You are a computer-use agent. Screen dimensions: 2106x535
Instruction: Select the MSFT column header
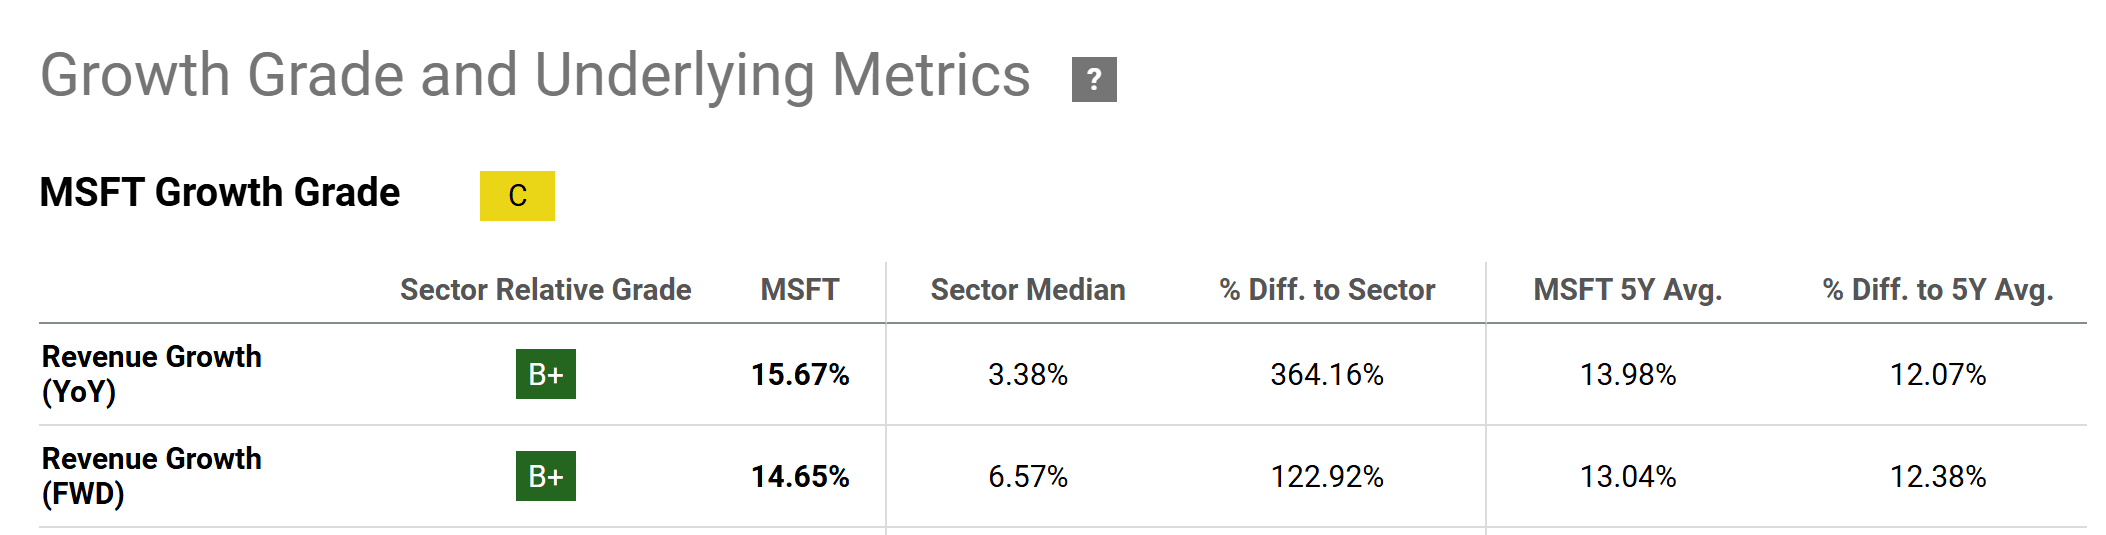point(799,290)
